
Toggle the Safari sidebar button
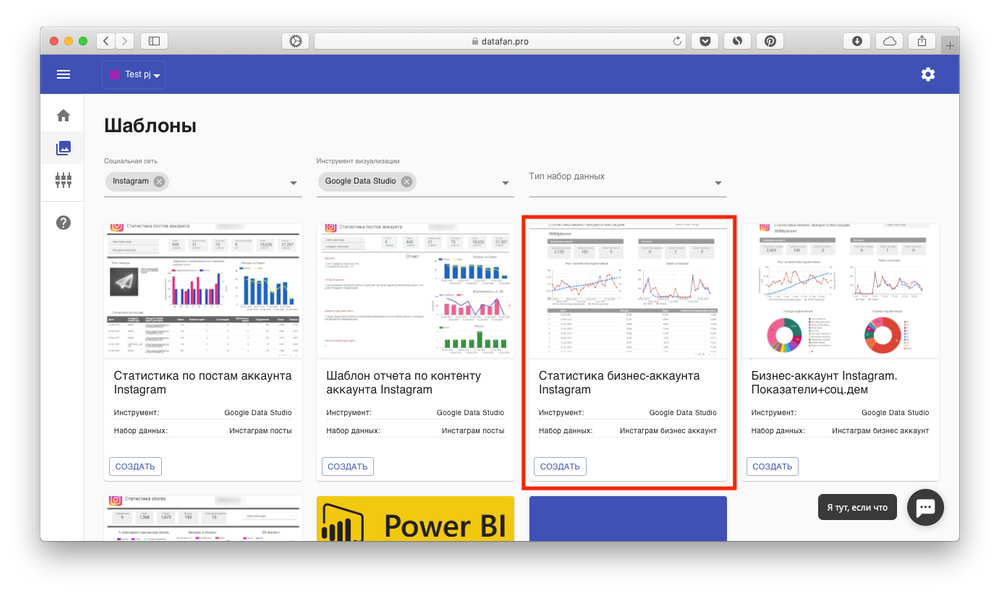154,41
